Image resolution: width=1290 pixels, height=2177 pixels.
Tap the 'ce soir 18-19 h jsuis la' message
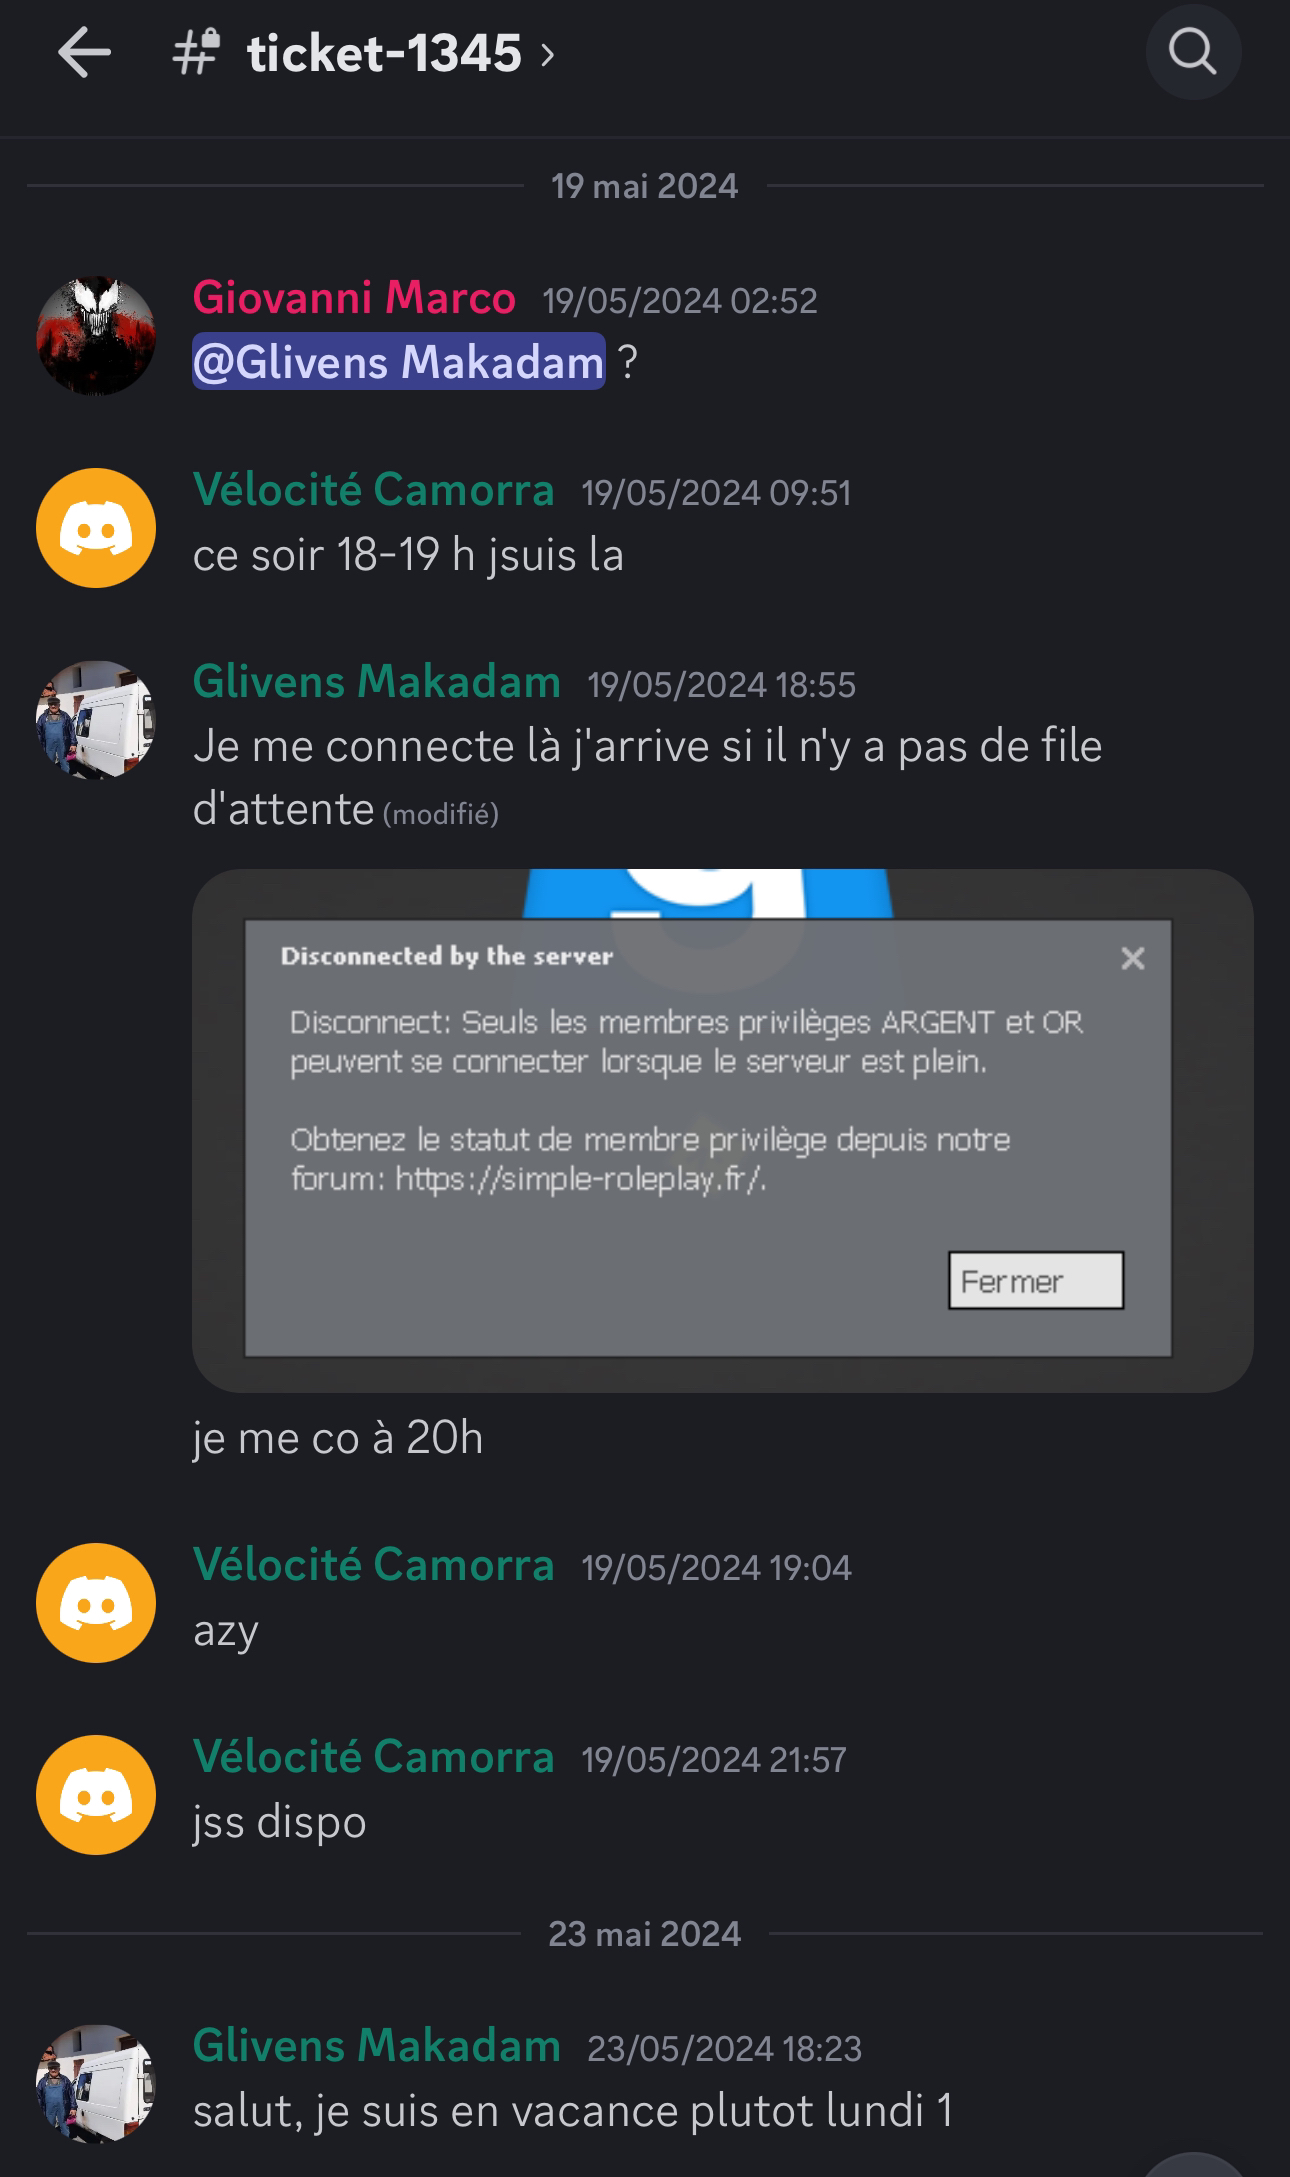pos(408,555)
